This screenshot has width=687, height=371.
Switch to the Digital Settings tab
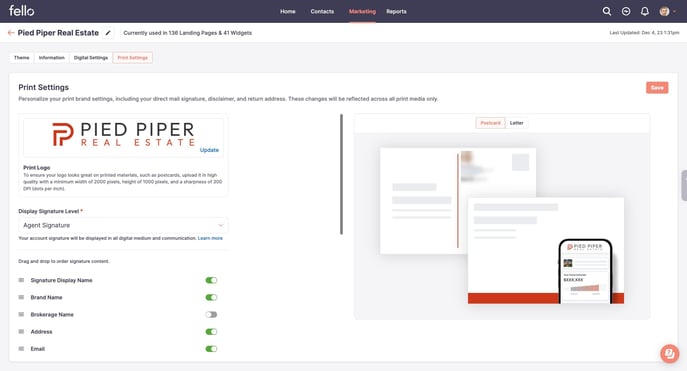click(91, 58)
